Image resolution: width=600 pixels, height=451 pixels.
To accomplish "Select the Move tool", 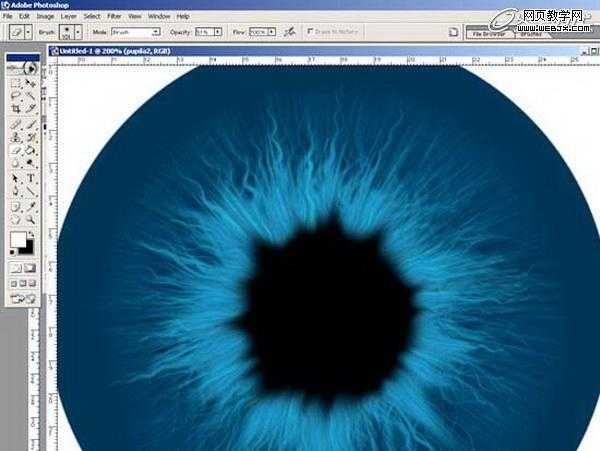I will (x=31, y=82).
